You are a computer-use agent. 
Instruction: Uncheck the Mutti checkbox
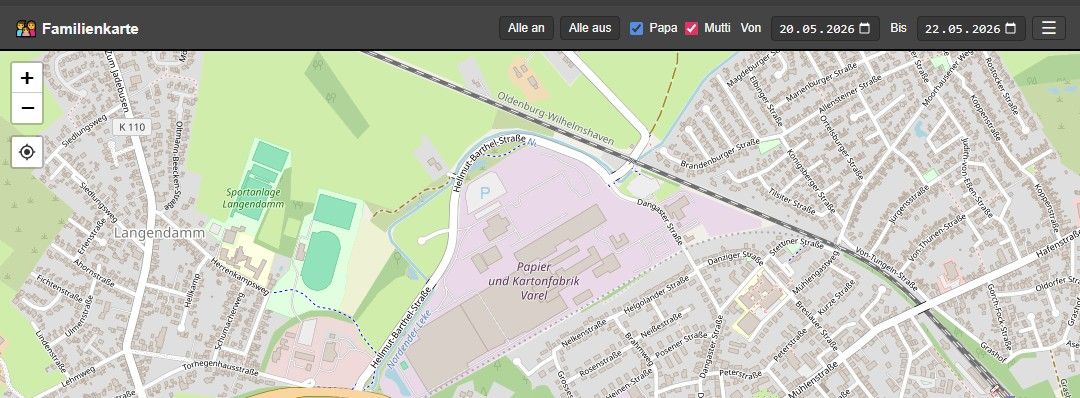point(691,28)
